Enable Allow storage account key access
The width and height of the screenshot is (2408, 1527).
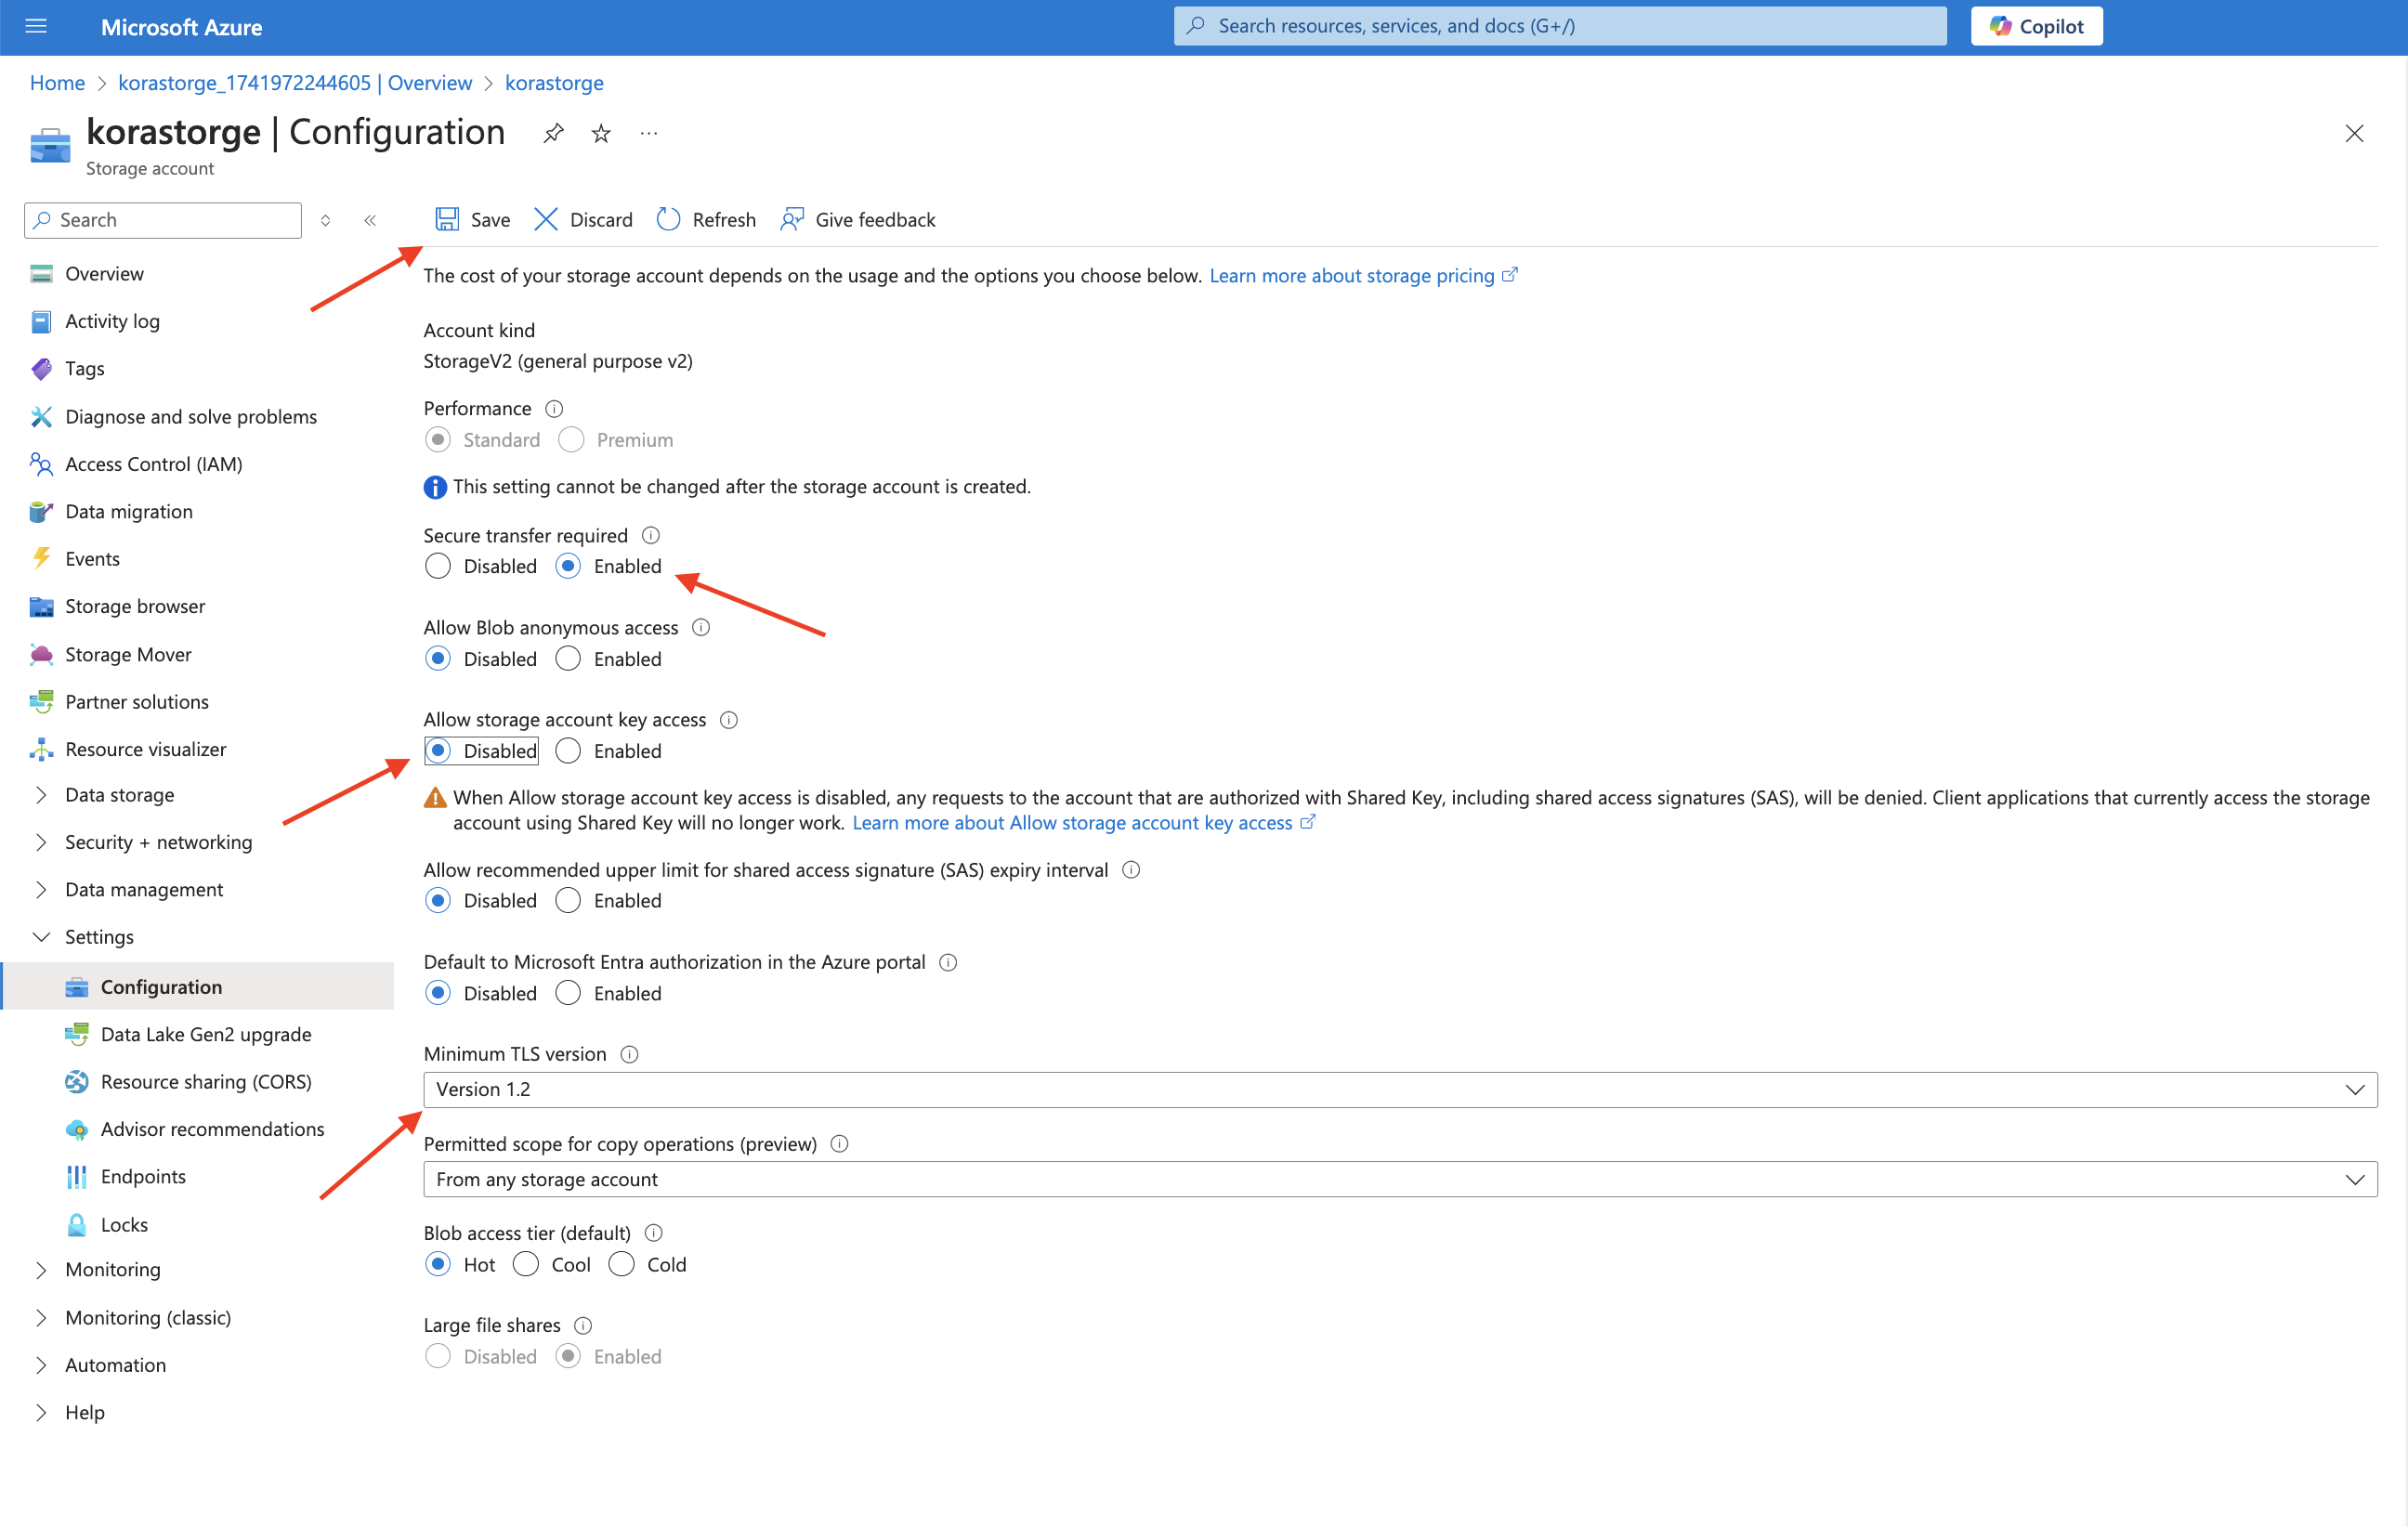pos(568,751)
